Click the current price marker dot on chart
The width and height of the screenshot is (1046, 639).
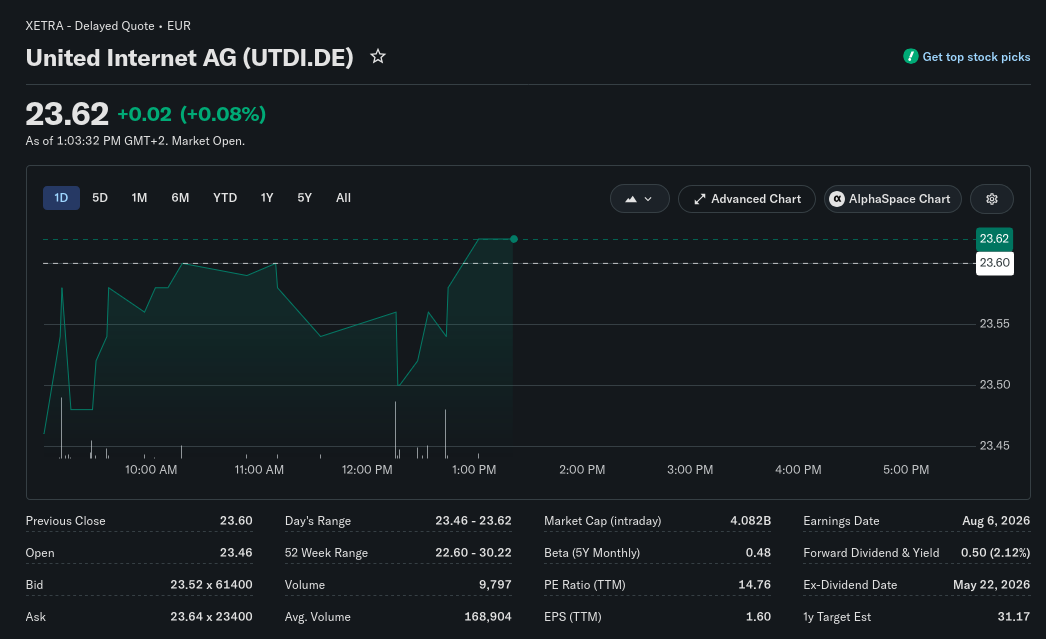514,239
